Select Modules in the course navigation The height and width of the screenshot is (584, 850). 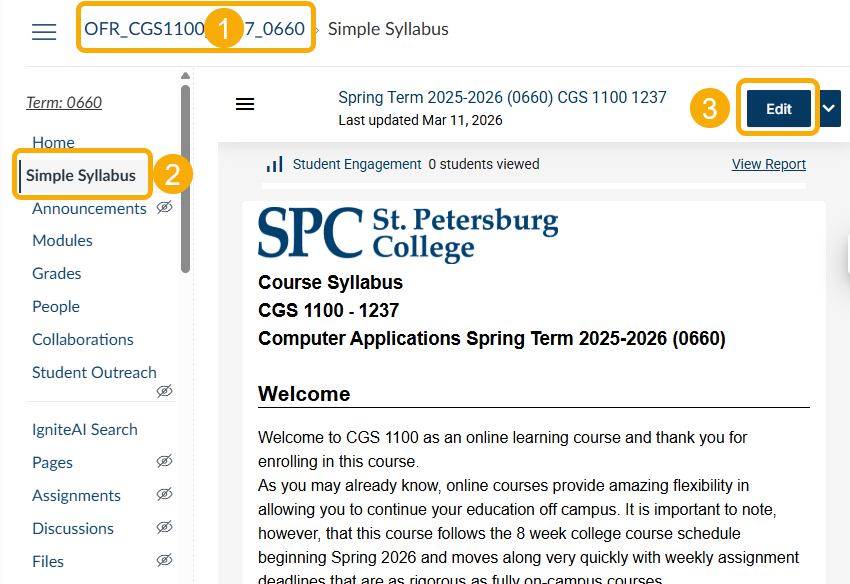[62, 240]
